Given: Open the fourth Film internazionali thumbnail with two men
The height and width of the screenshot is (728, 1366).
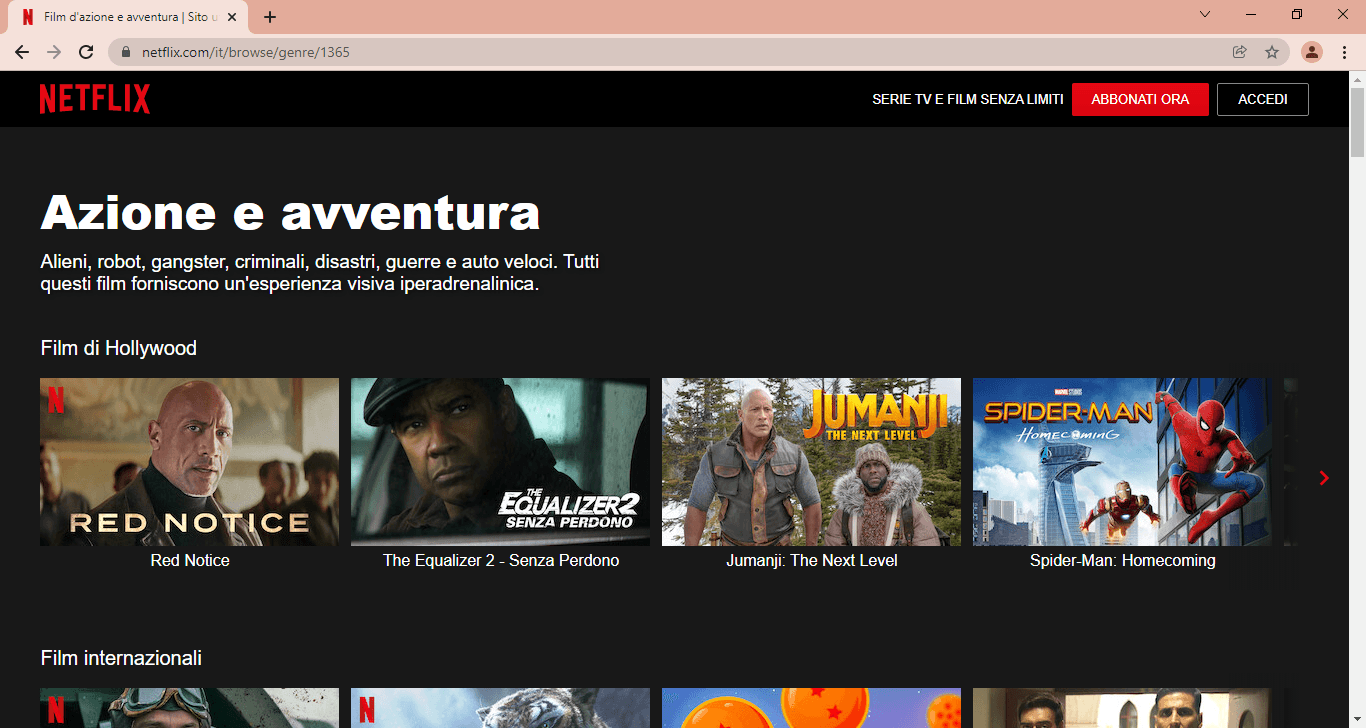Looking at the screenshot, I should (1122, 708).
